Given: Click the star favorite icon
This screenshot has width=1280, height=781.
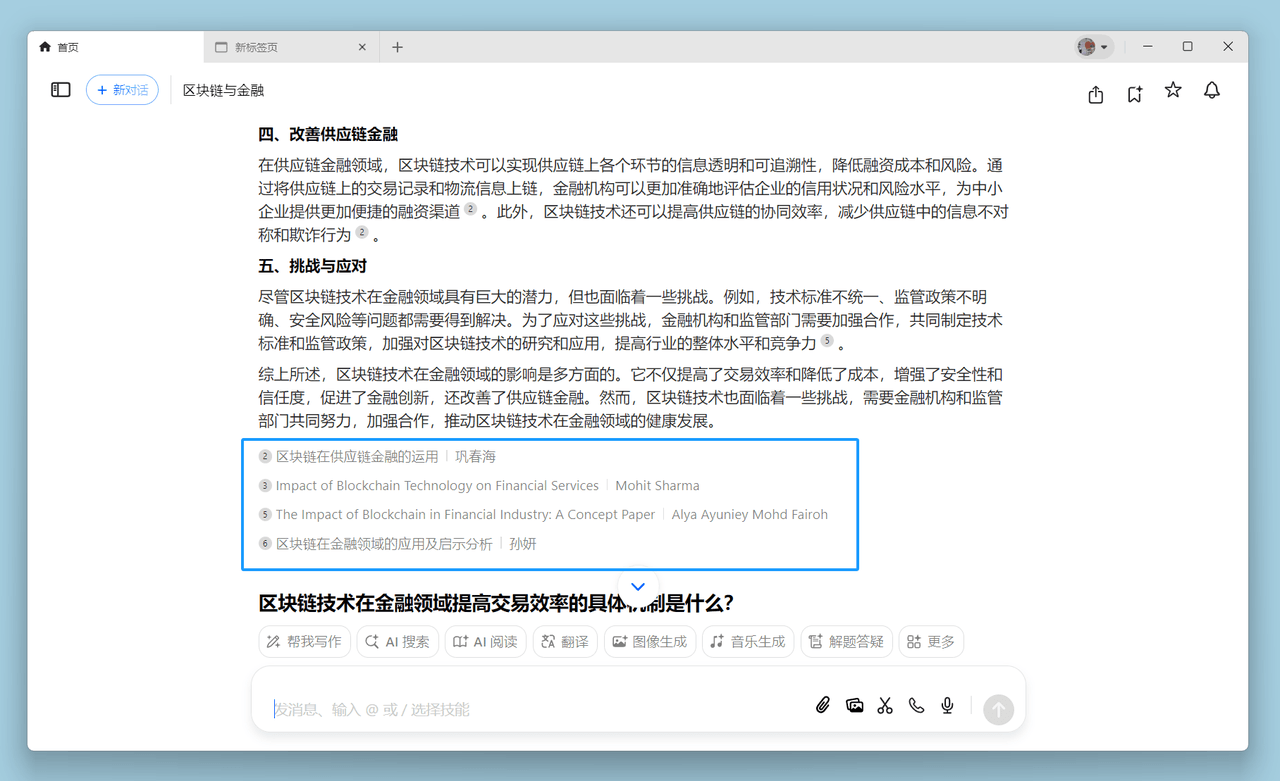Looking at the screenshot, I should pyautogui.click(x=1173, y=91).
